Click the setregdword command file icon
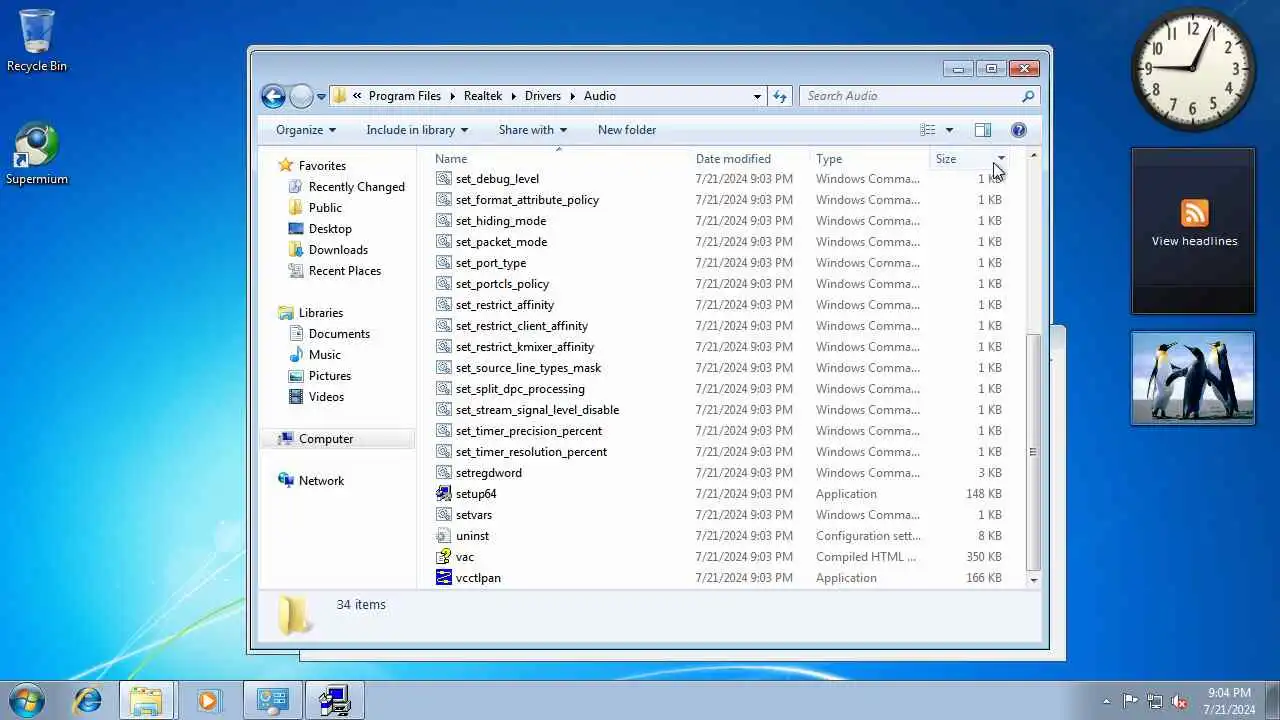 tap(444, 473)
